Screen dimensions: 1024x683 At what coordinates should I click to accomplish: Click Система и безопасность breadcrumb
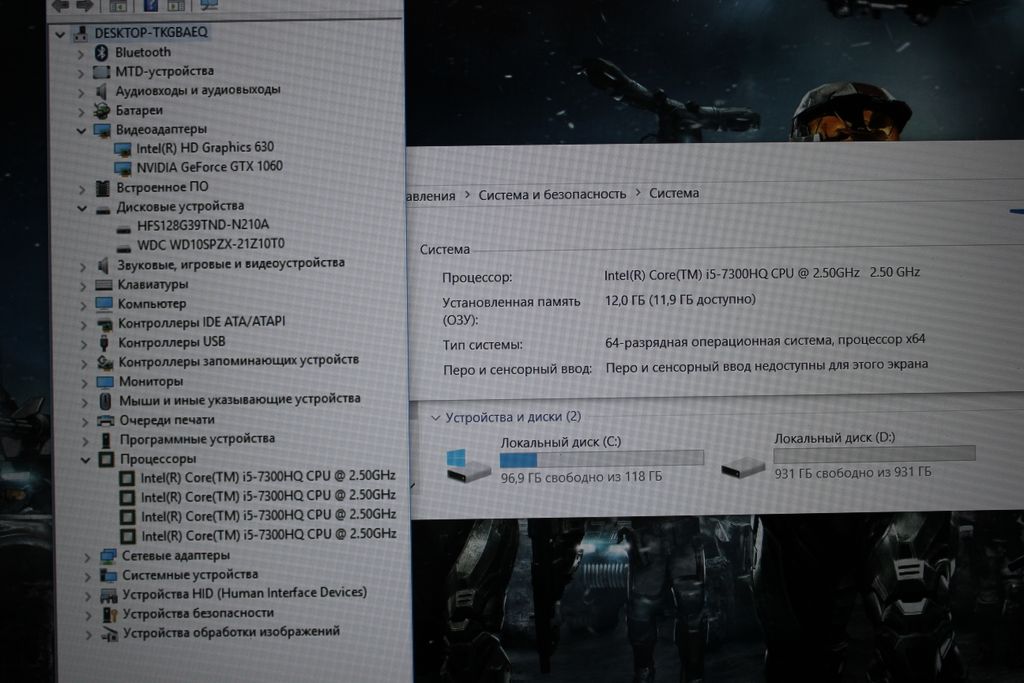click(552, 194)
